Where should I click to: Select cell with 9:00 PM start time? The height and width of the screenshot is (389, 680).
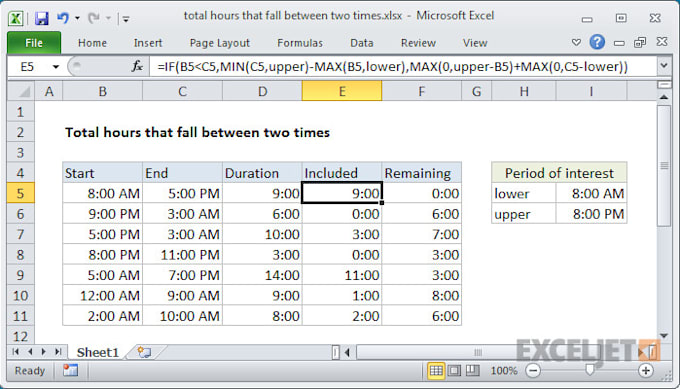click(x=102, y=214)
